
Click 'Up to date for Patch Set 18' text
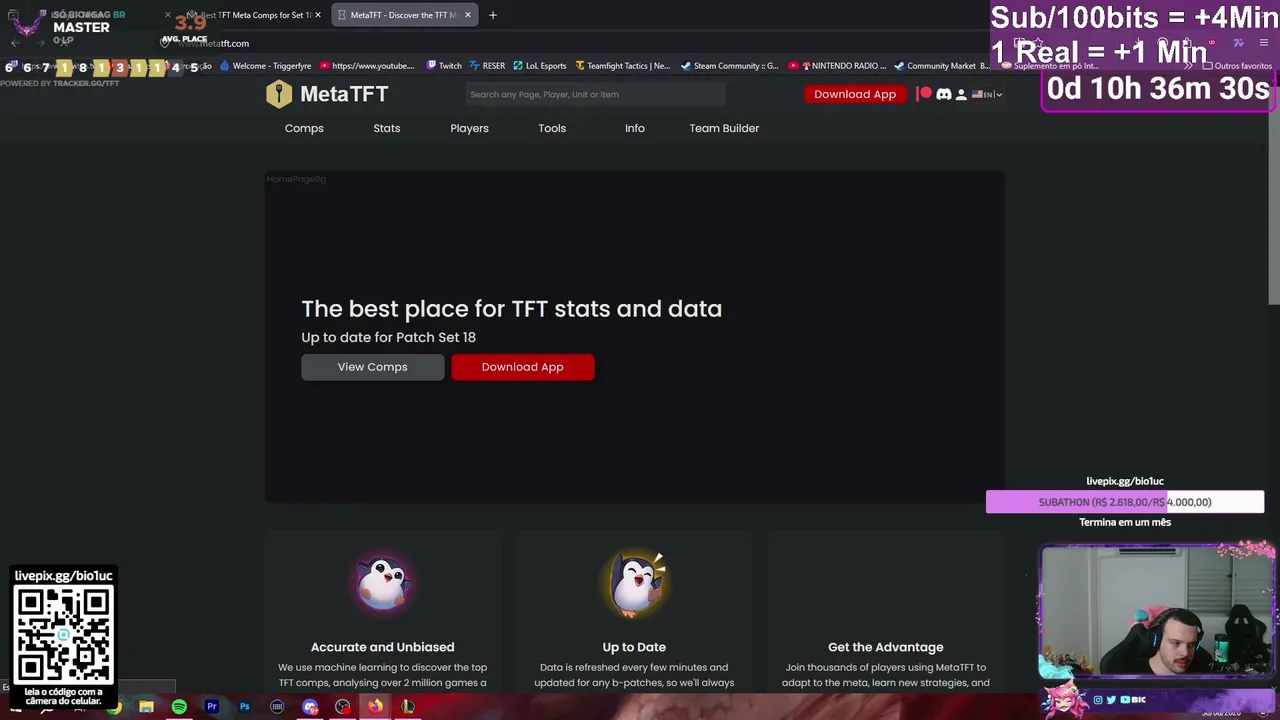(389, 337)
